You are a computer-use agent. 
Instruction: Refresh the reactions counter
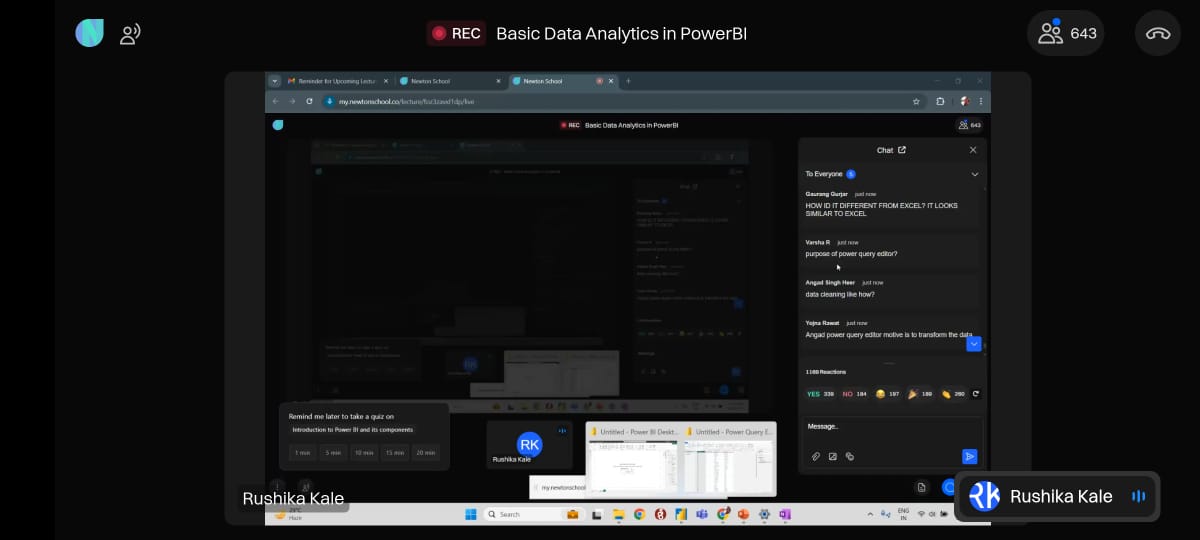point(976,394)
